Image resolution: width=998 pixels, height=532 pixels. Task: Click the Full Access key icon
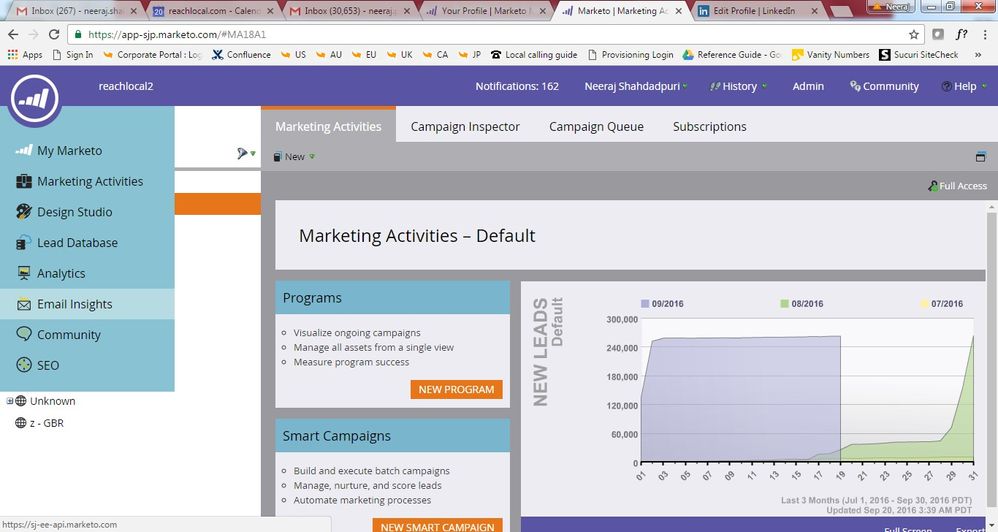(933, 186)
